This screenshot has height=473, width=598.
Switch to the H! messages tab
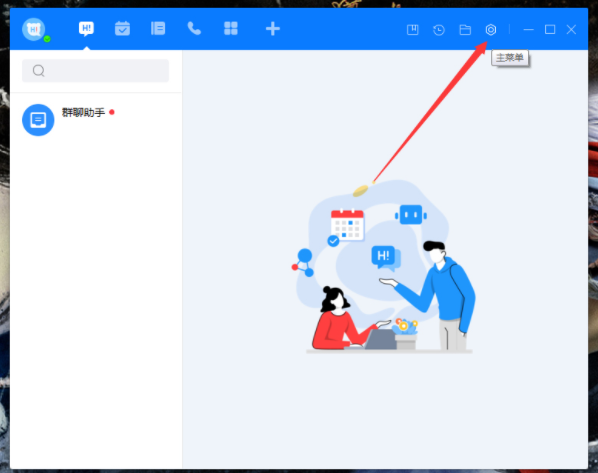tap(87, 29)
